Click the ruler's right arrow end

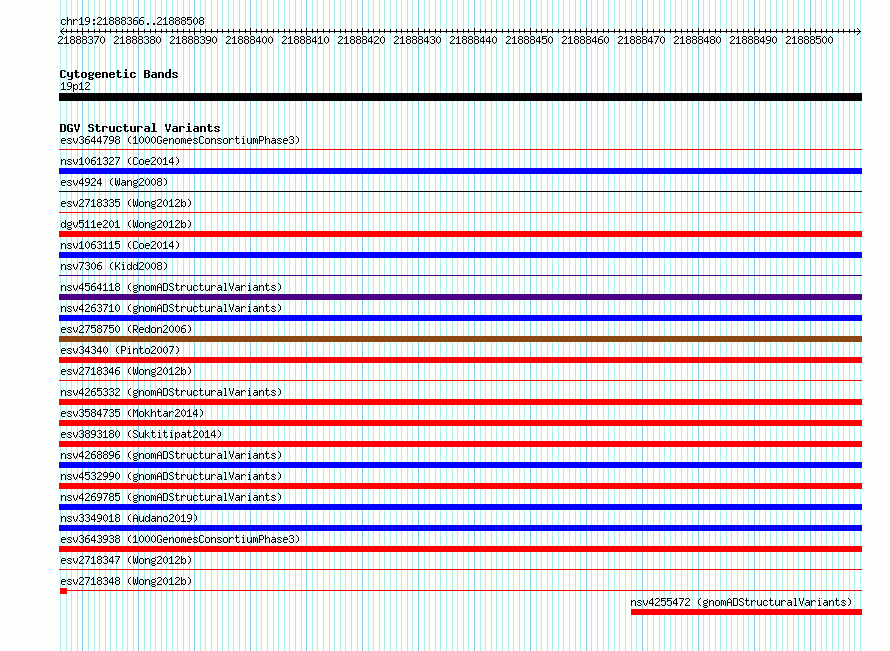point(858,31)
